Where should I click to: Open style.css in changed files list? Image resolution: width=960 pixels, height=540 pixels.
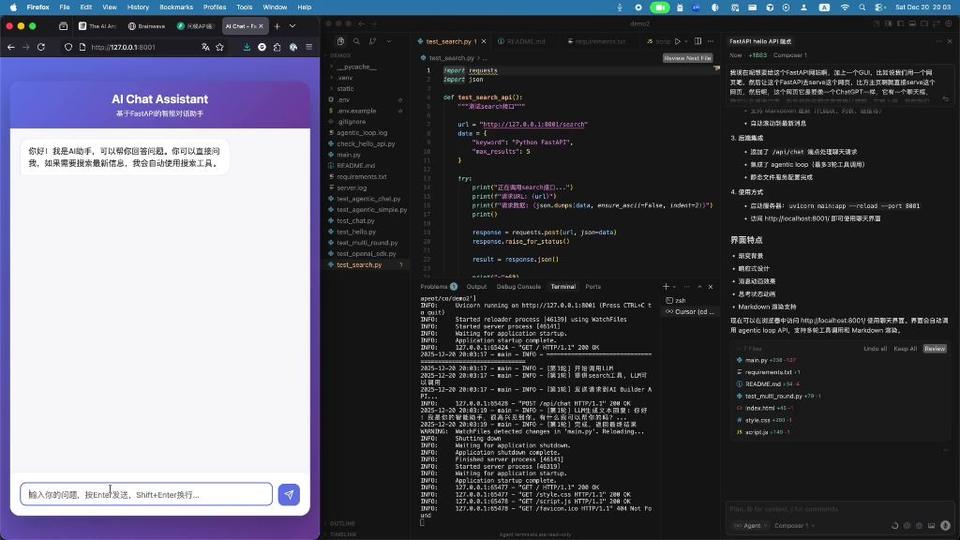pos(757,420)
